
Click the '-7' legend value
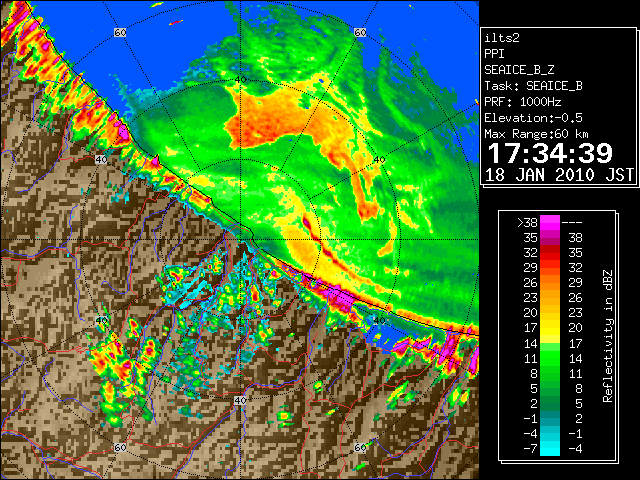pyautogui.click(x=530, y=448)
